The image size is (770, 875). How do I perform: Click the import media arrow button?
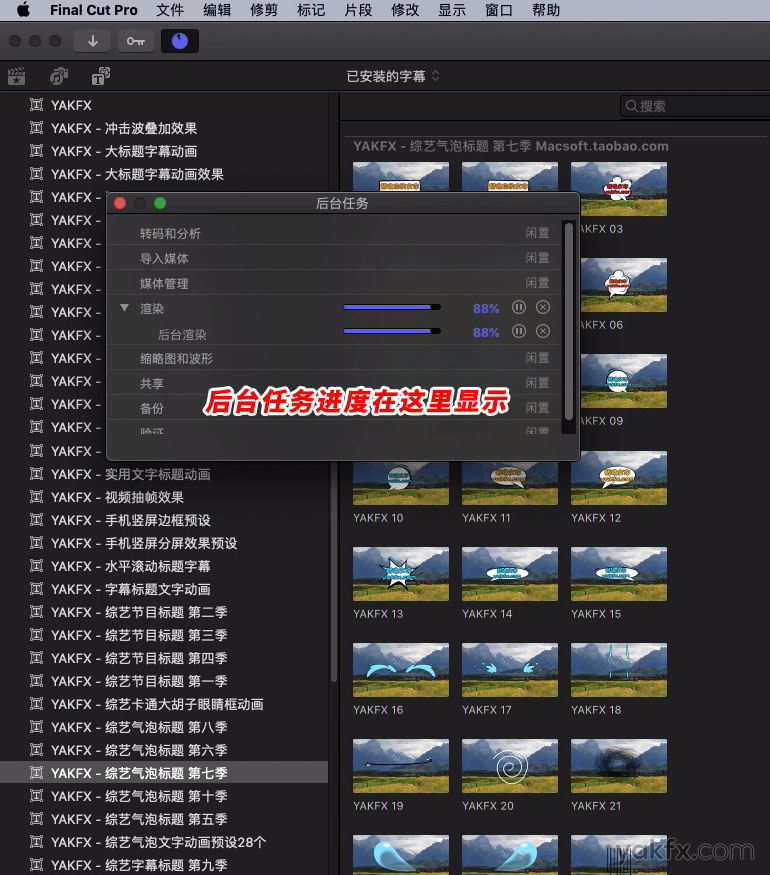(x=93, y=41)
